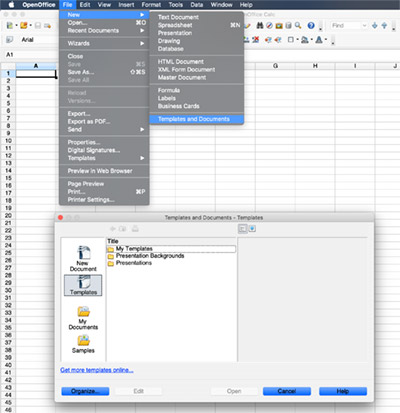Click the document as e-mail toolbar icon

coord(47,25)
